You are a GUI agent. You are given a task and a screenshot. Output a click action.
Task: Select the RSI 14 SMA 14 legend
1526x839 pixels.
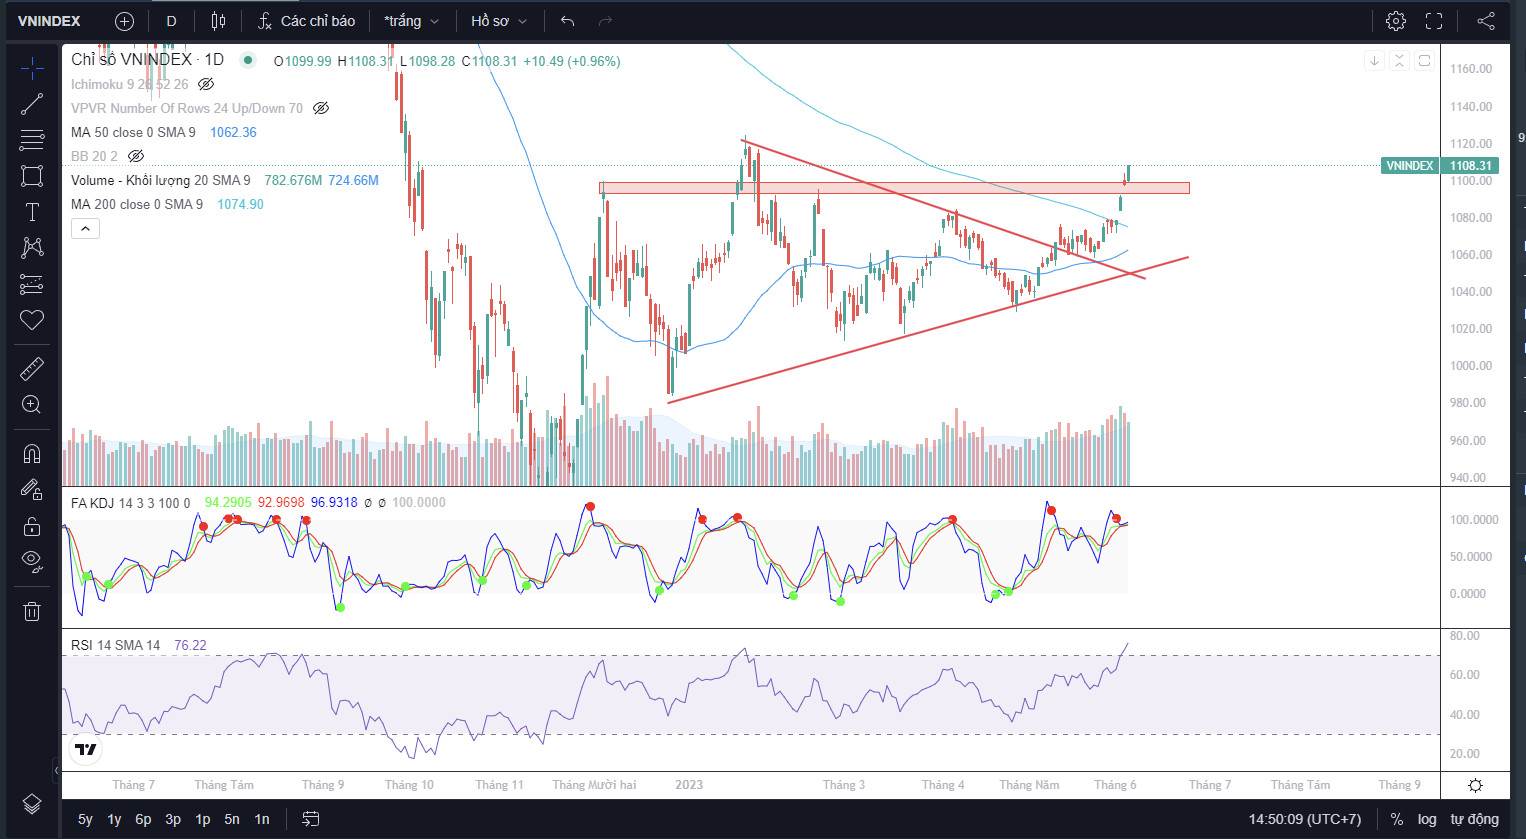point(115,645)
